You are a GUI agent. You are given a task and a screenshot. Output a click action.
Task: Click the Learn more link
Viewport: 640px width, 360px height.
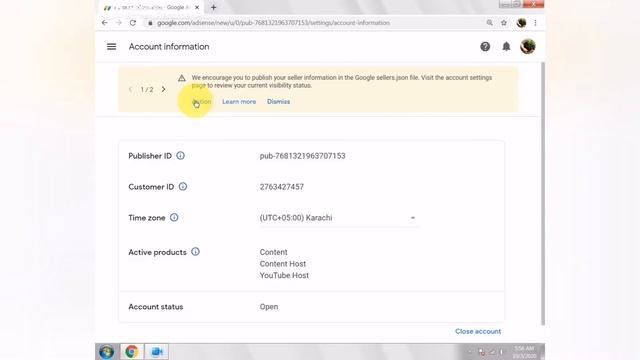click(x=239, y=102)
